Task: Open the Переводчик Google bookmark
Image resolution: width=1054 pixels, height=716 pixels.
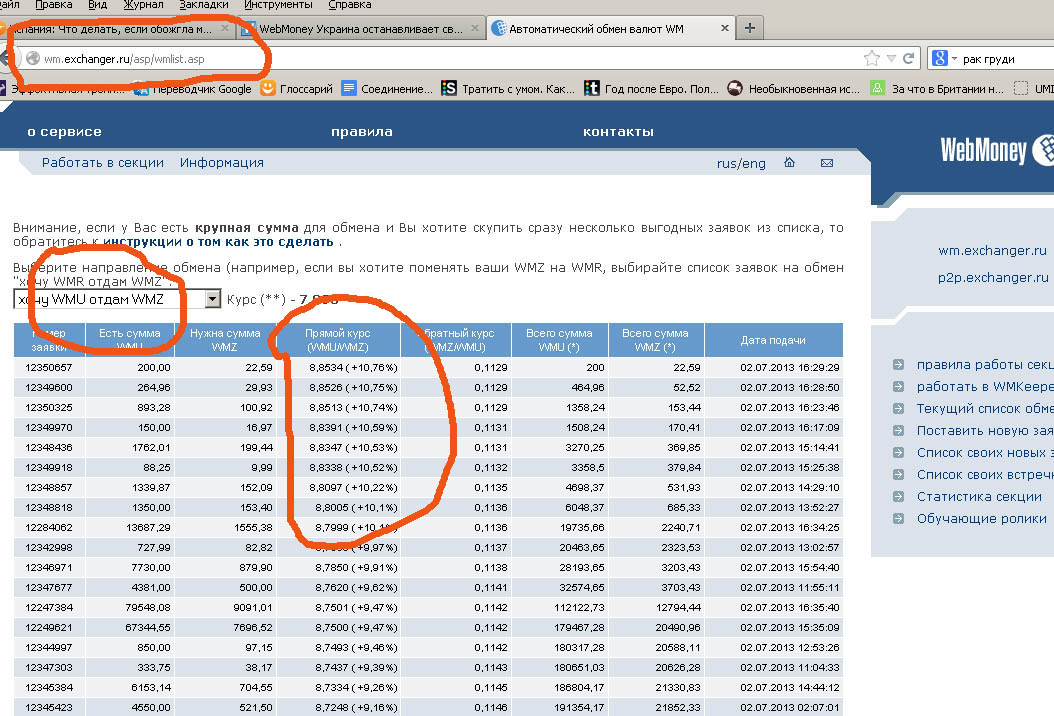Action: pos(197,89)
